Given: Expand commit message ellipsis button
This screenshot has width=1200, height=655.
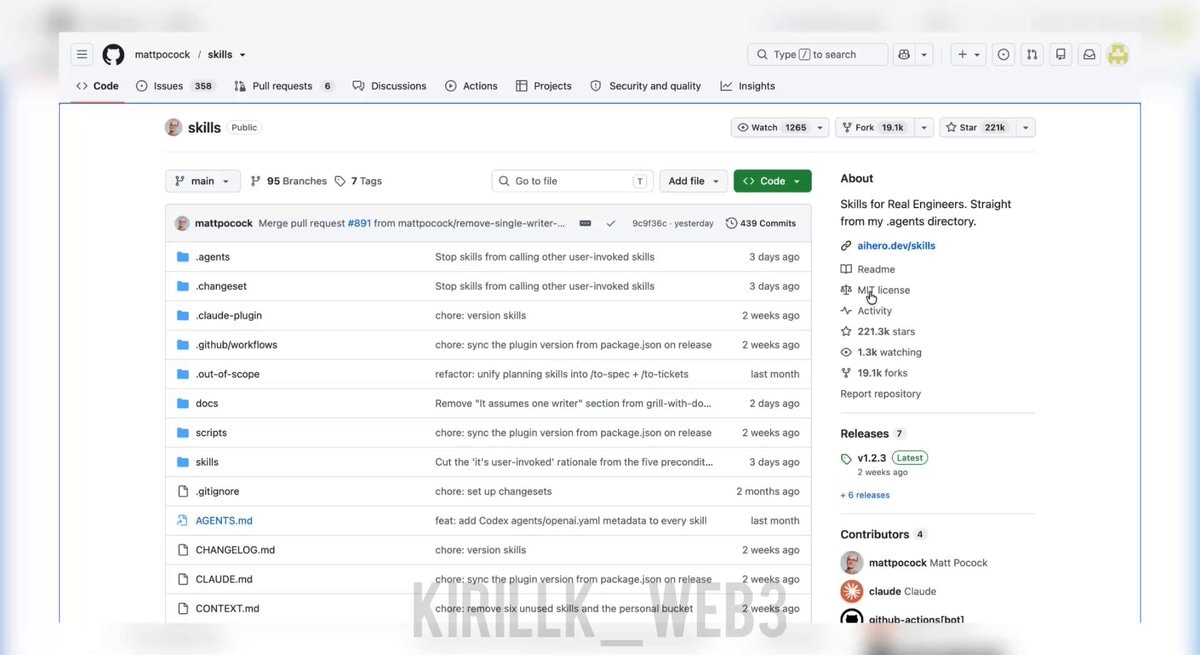Looking at the screenshot, I should (x=585, y=223).
